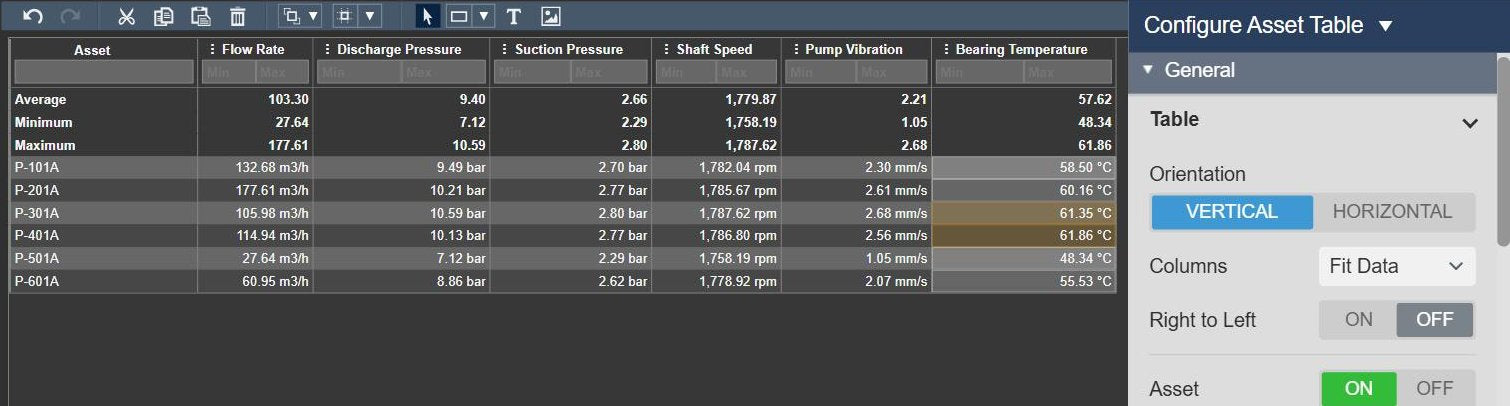Click the Maximum summary row label
This screenshot has height=406, width=1510.
tap(44, 145)
